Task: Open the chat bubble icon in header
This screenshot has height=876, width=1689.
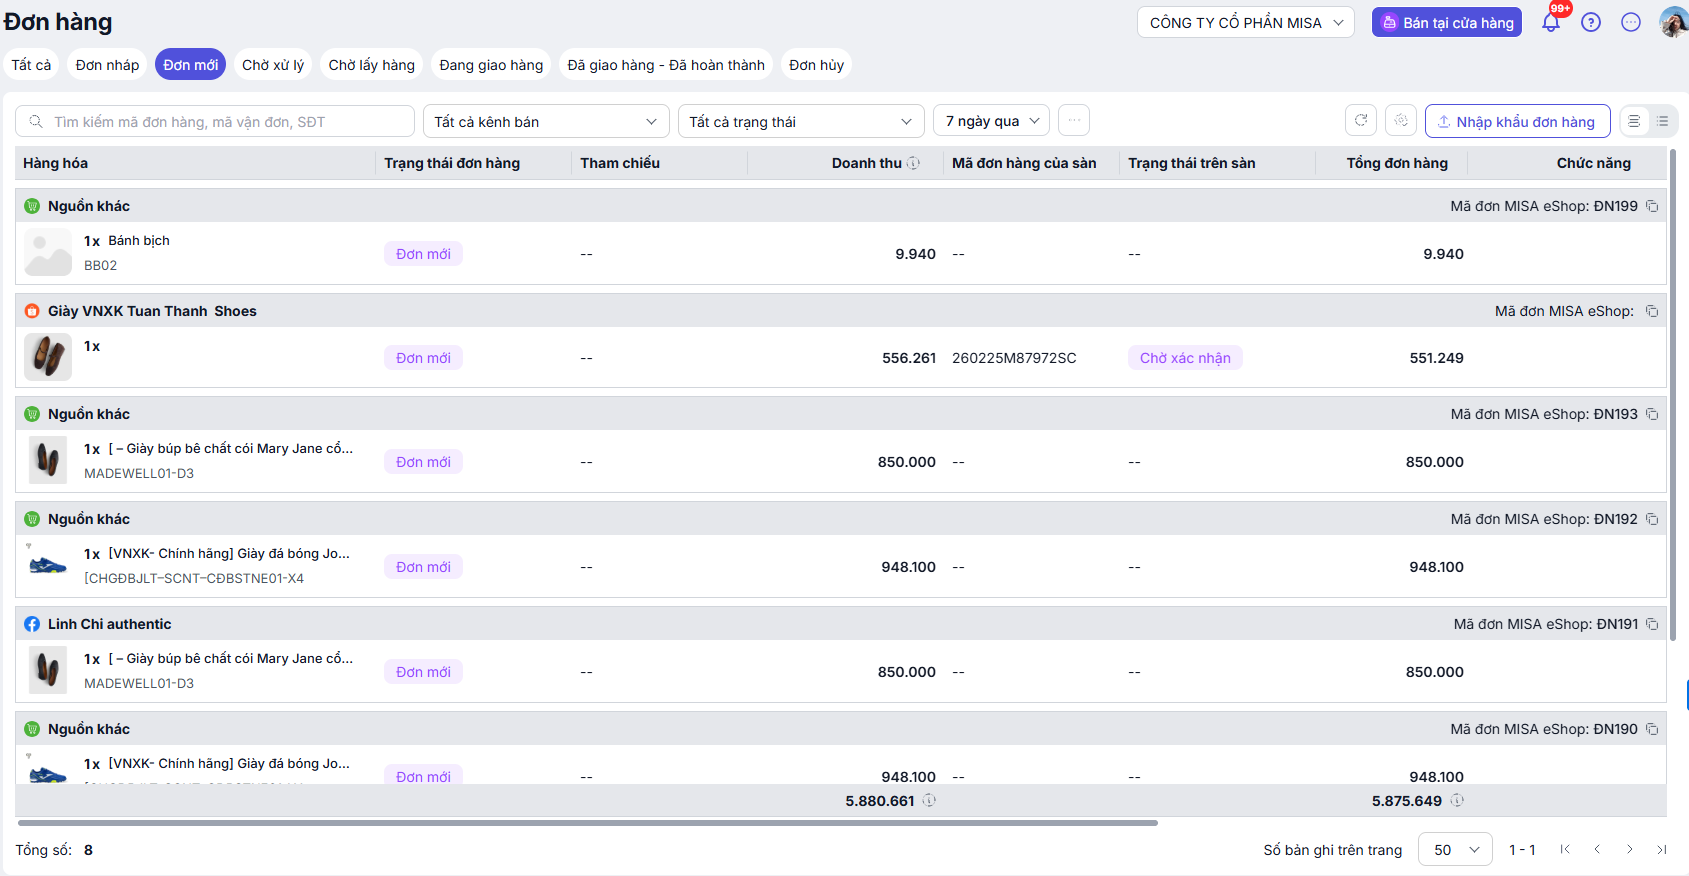Action: [1631, 22]
